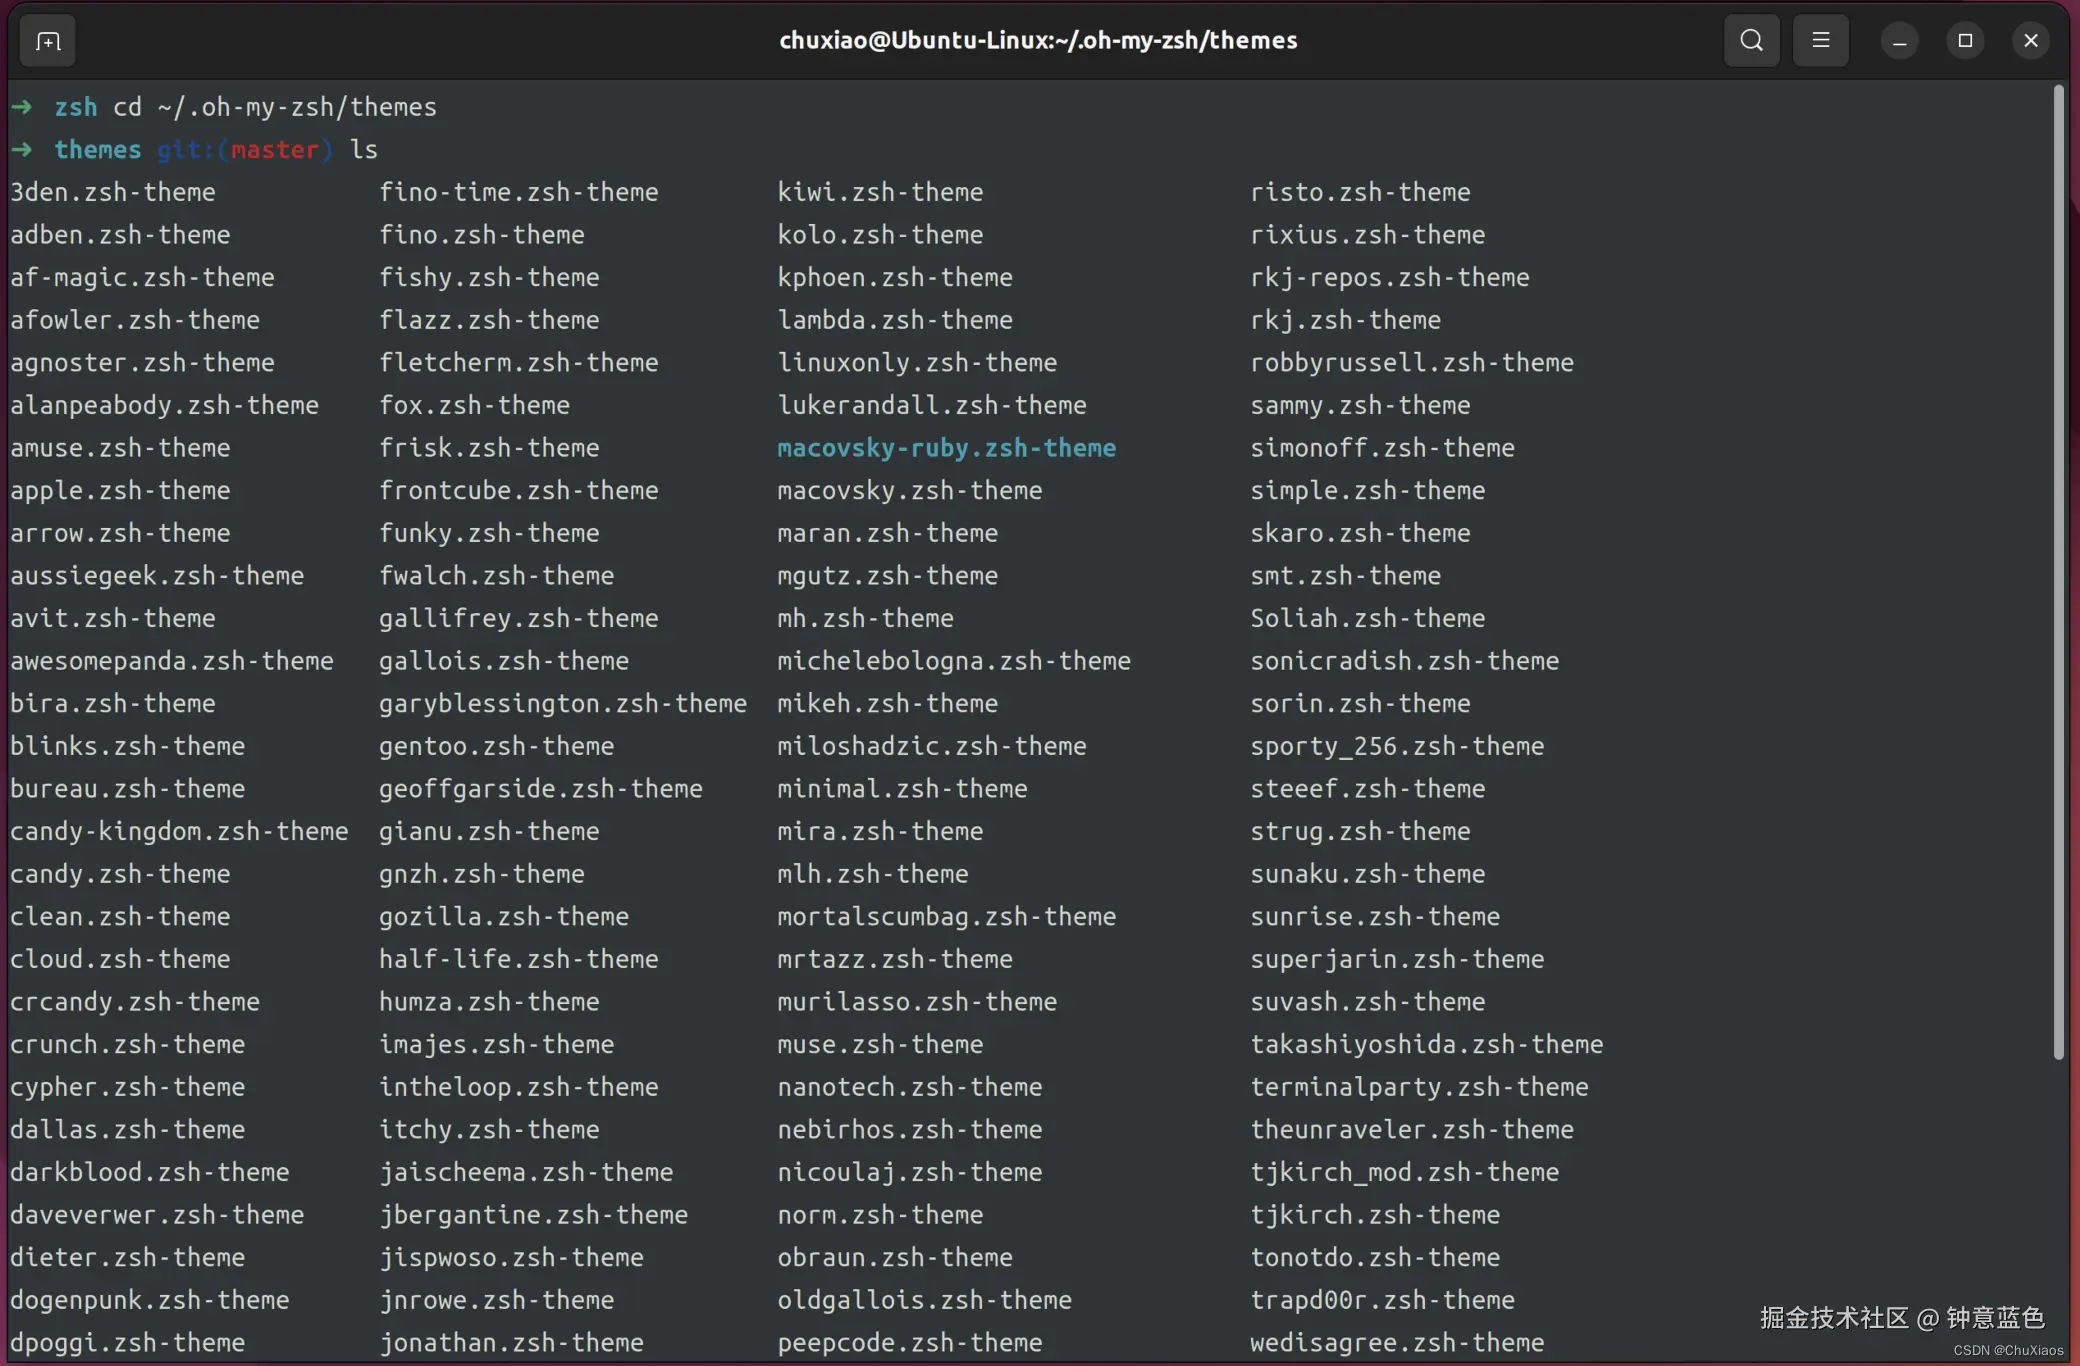
Task: Click garyblessington.zsh-theme filename
Action: pyautogui.click(x=562, y=704)
